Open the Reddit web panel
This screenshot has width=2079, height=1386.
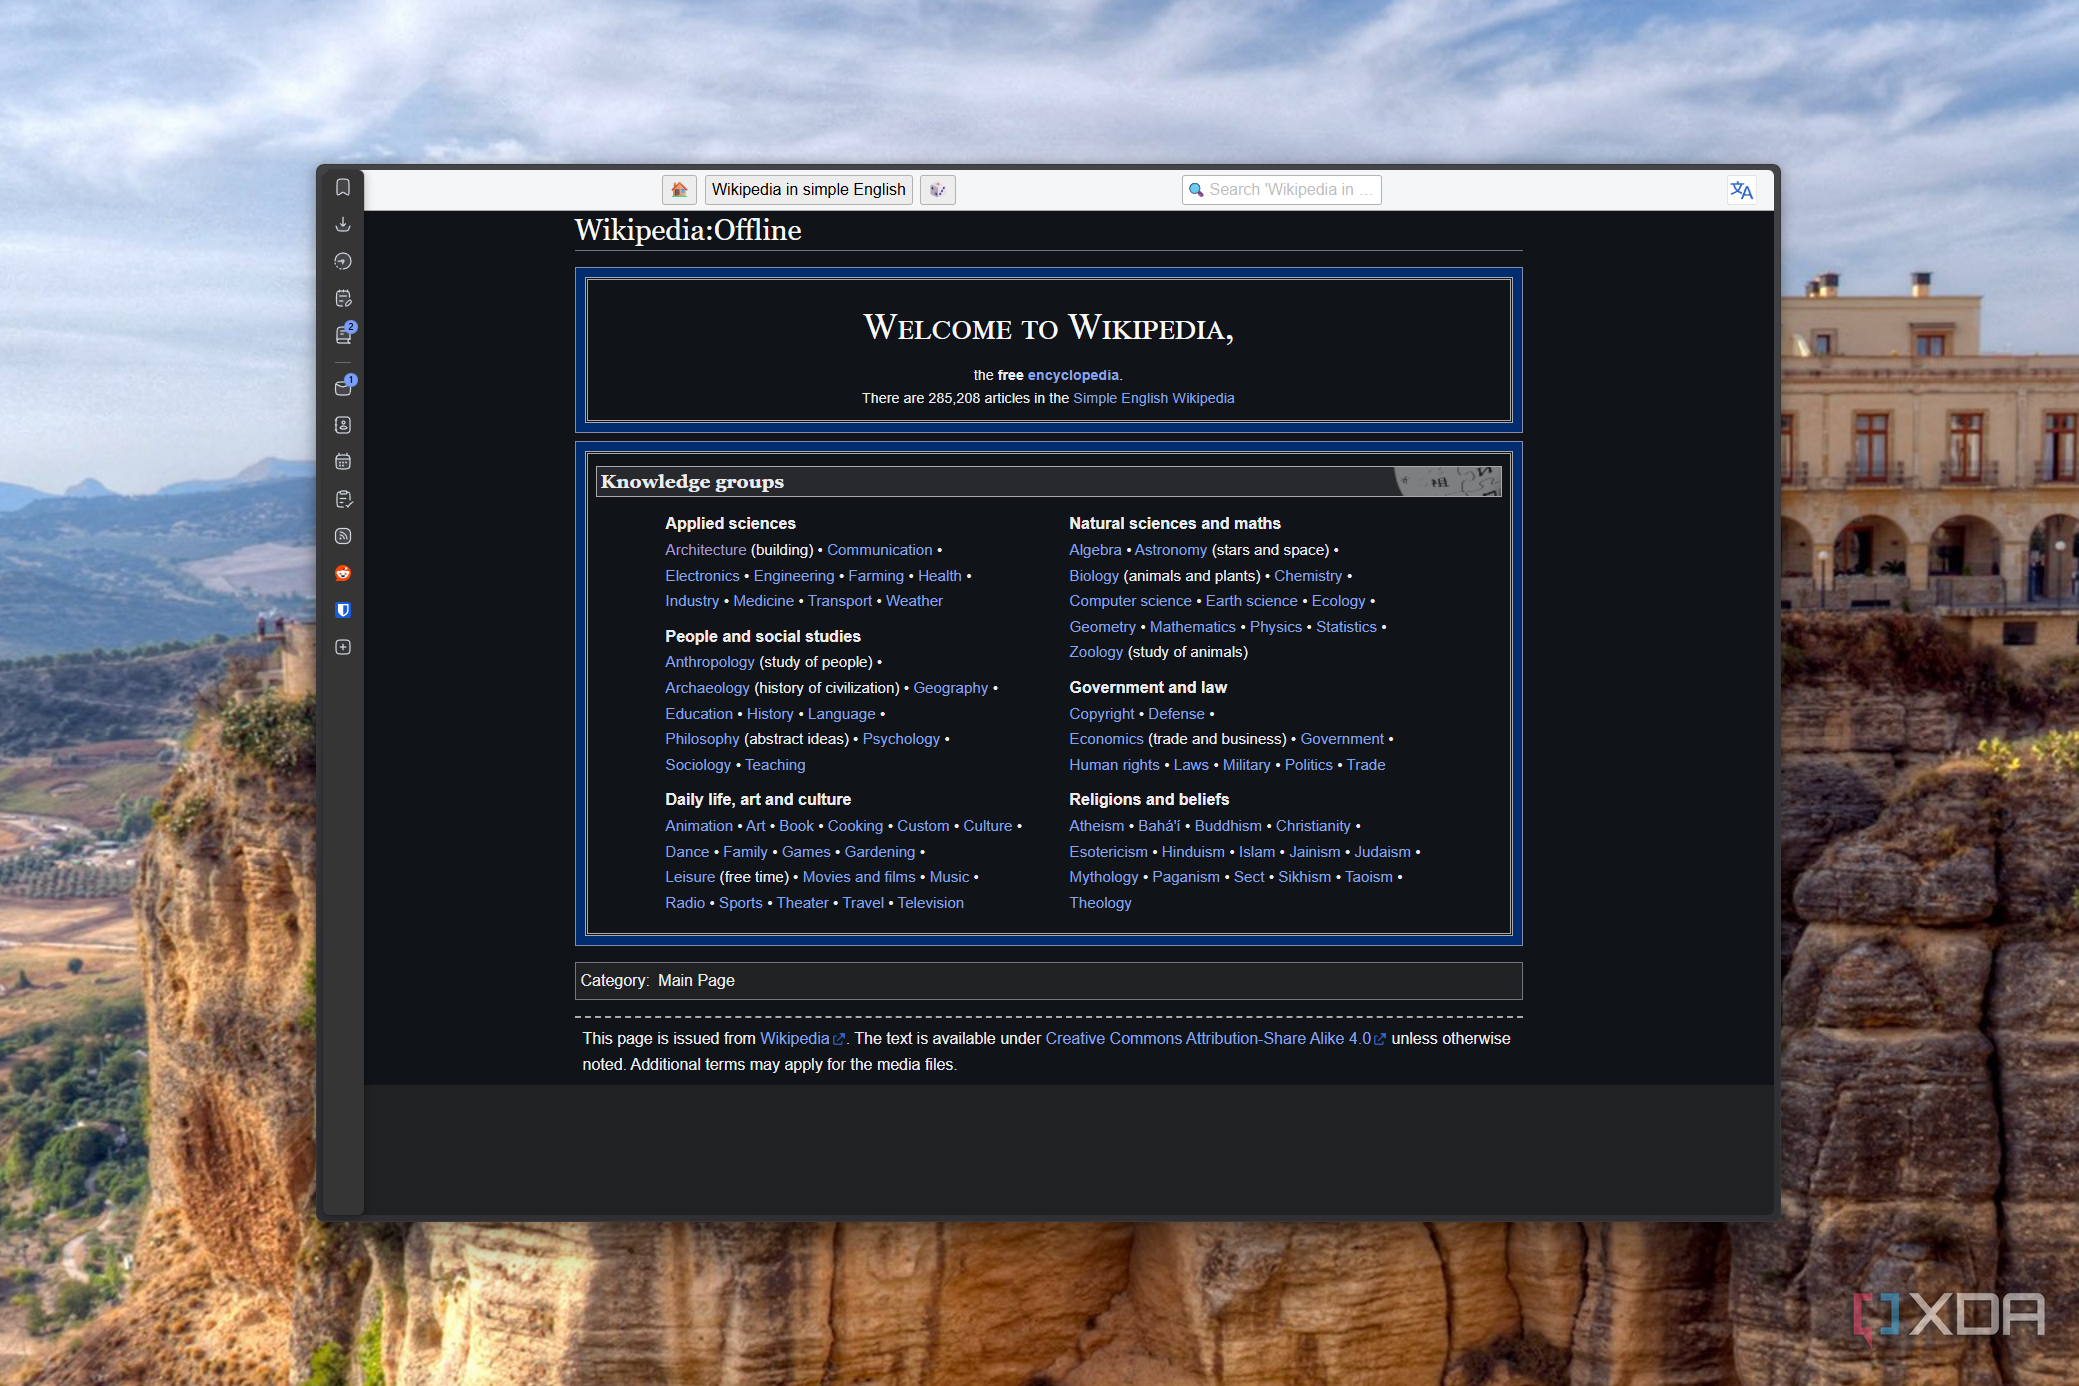click(x=343, y=573)
